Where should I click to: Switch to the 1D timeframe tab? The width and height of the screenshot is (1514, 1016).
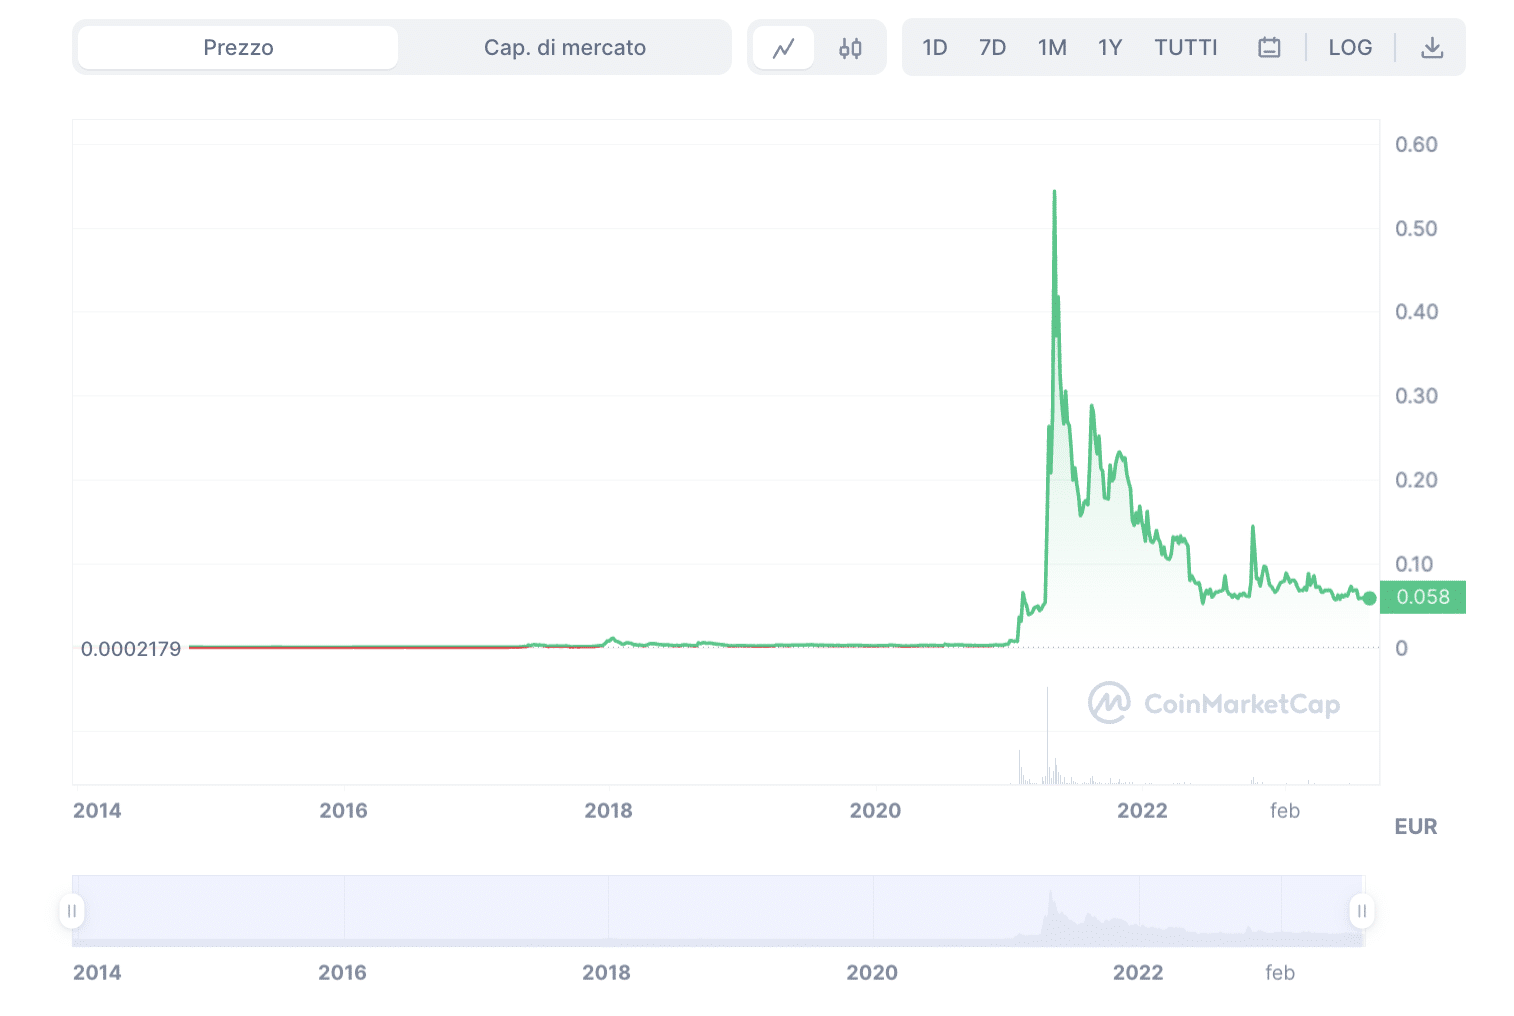tap(934, 46)
